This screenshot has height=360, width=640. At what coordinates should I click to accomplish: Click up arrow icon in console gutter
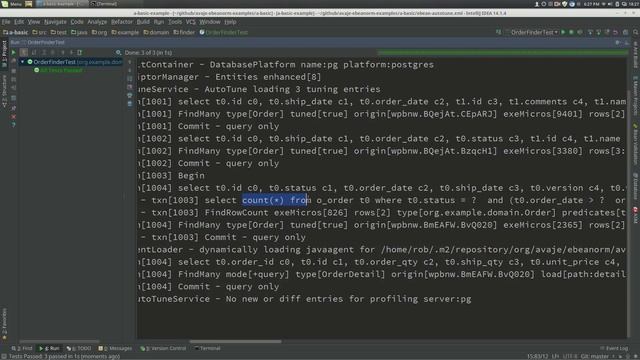coord(130,62)
